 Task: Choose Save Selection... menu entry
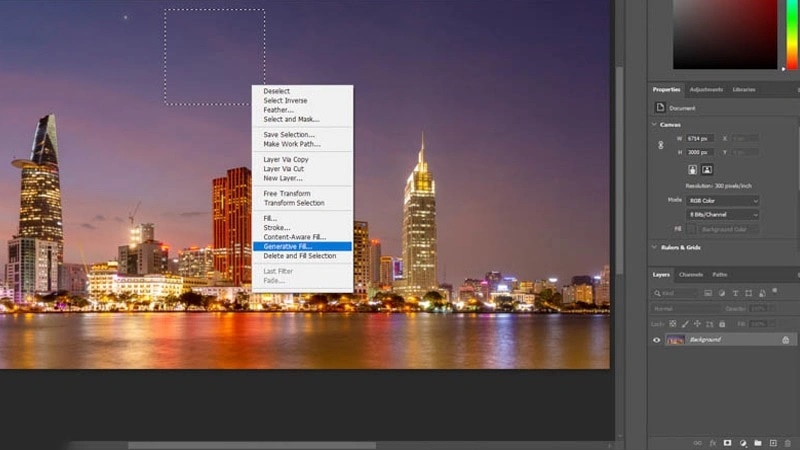[x=289, y=135]
